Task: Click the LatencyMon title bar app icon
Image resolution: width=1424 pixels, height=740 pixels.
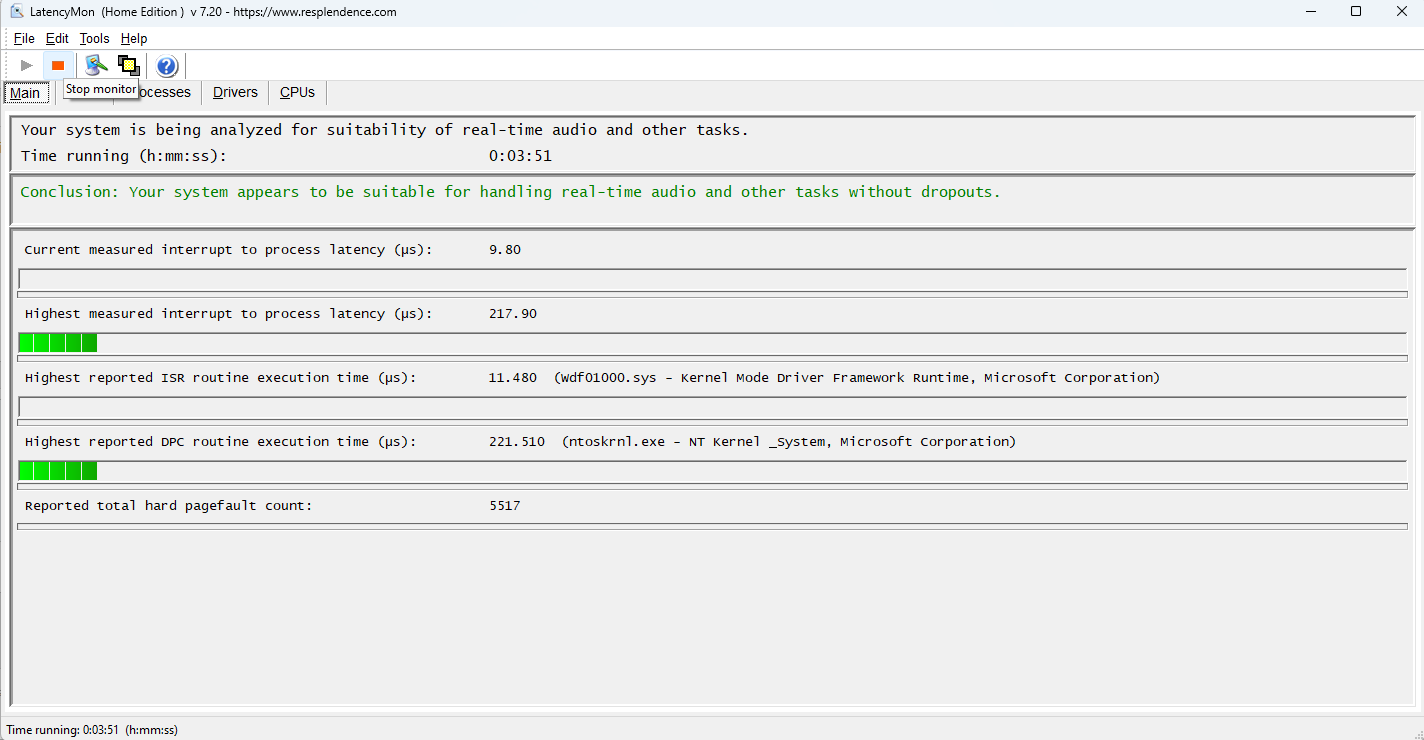Action: [16, 12]
